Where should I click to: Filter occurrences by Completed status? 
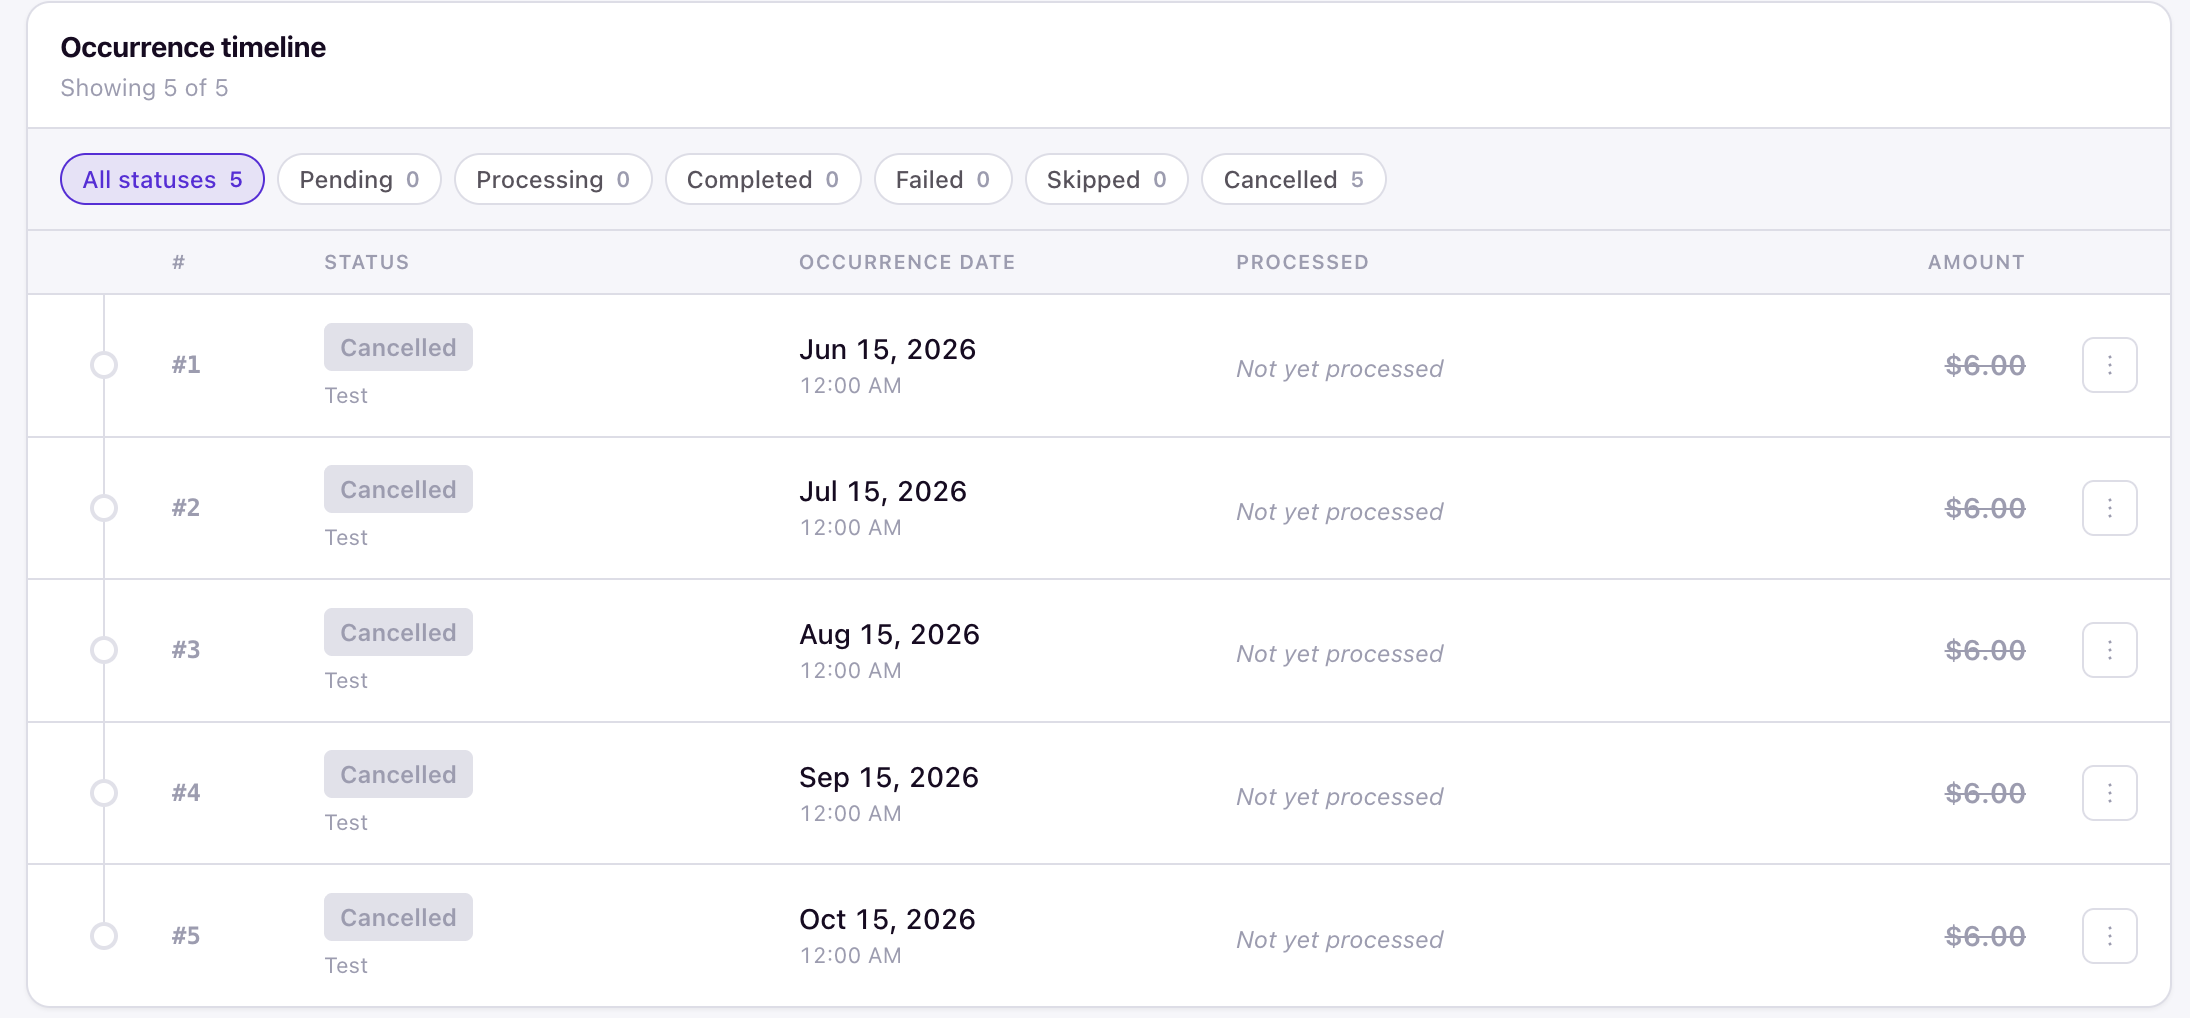(763, 179)
